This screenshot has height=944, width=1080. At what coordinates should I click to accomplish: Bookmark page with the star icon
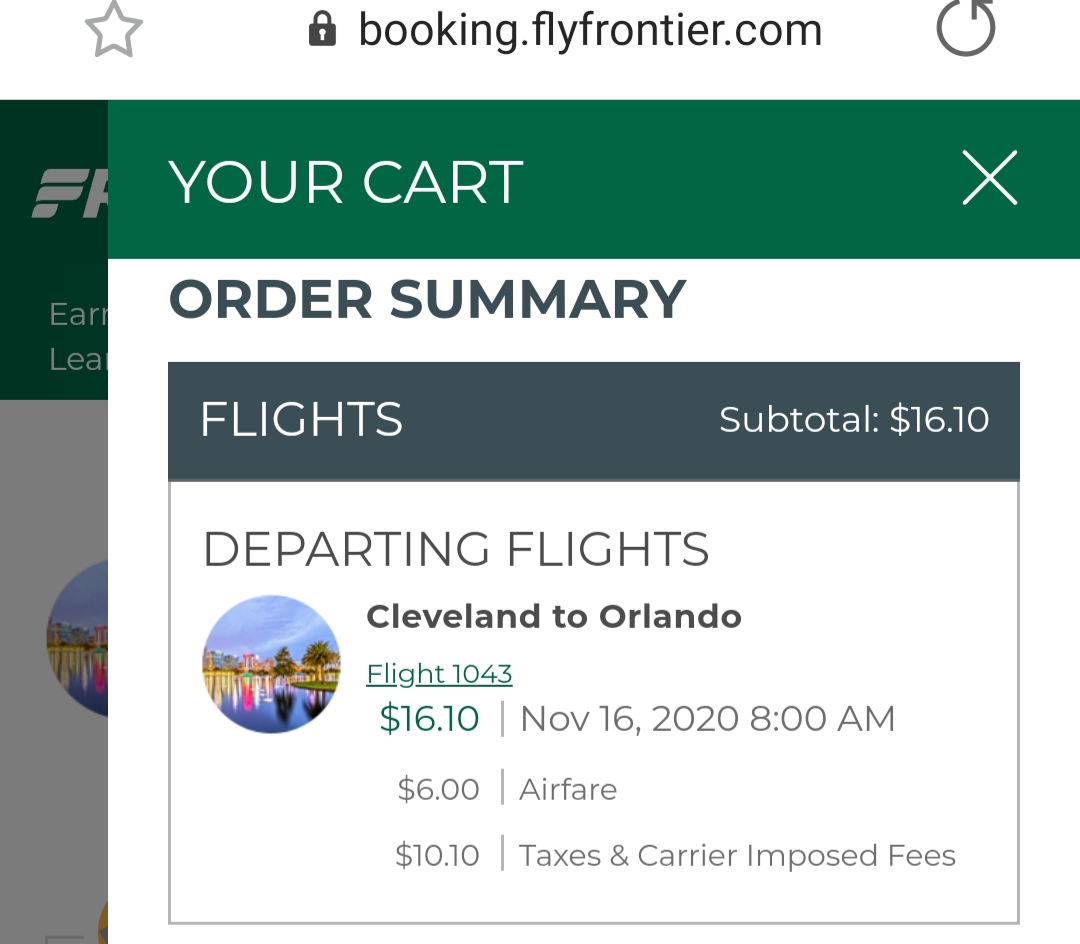click(114, 29)
